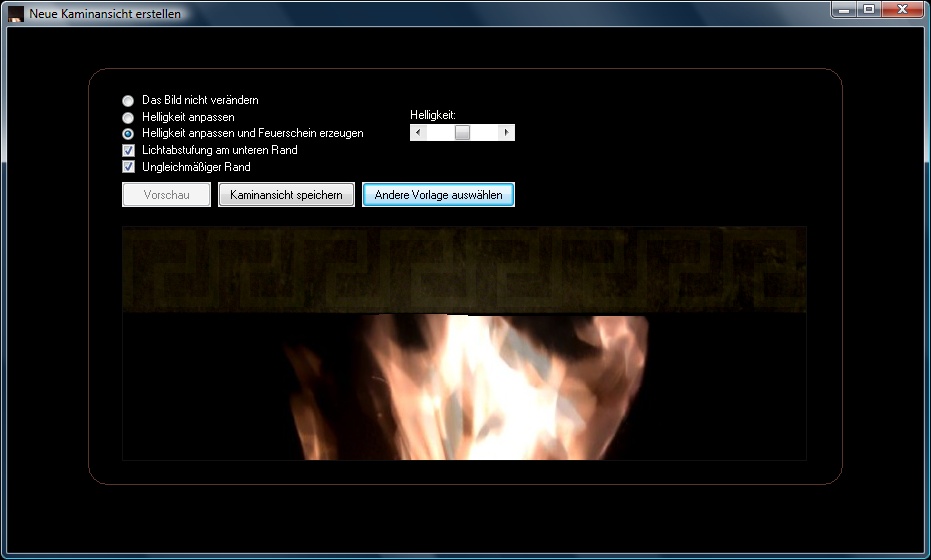Click the fire flames in the preview image
931x560 pixels.
[x=460, y=390]
